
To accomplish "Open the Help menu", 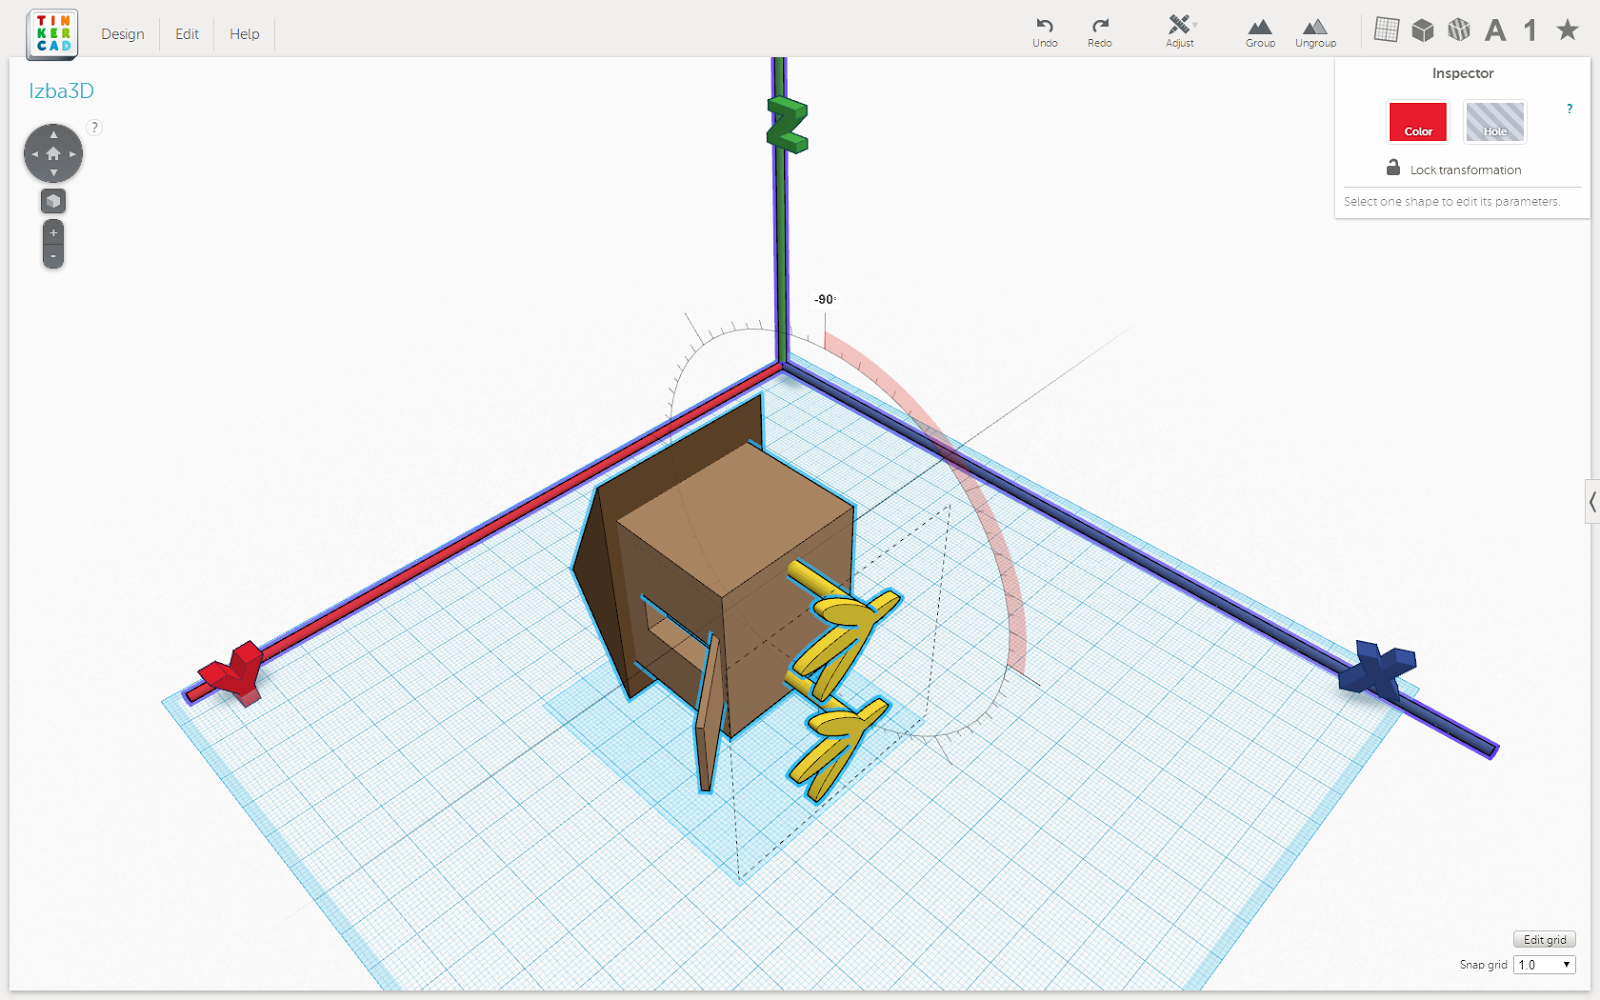I will (x=244, y=34).
